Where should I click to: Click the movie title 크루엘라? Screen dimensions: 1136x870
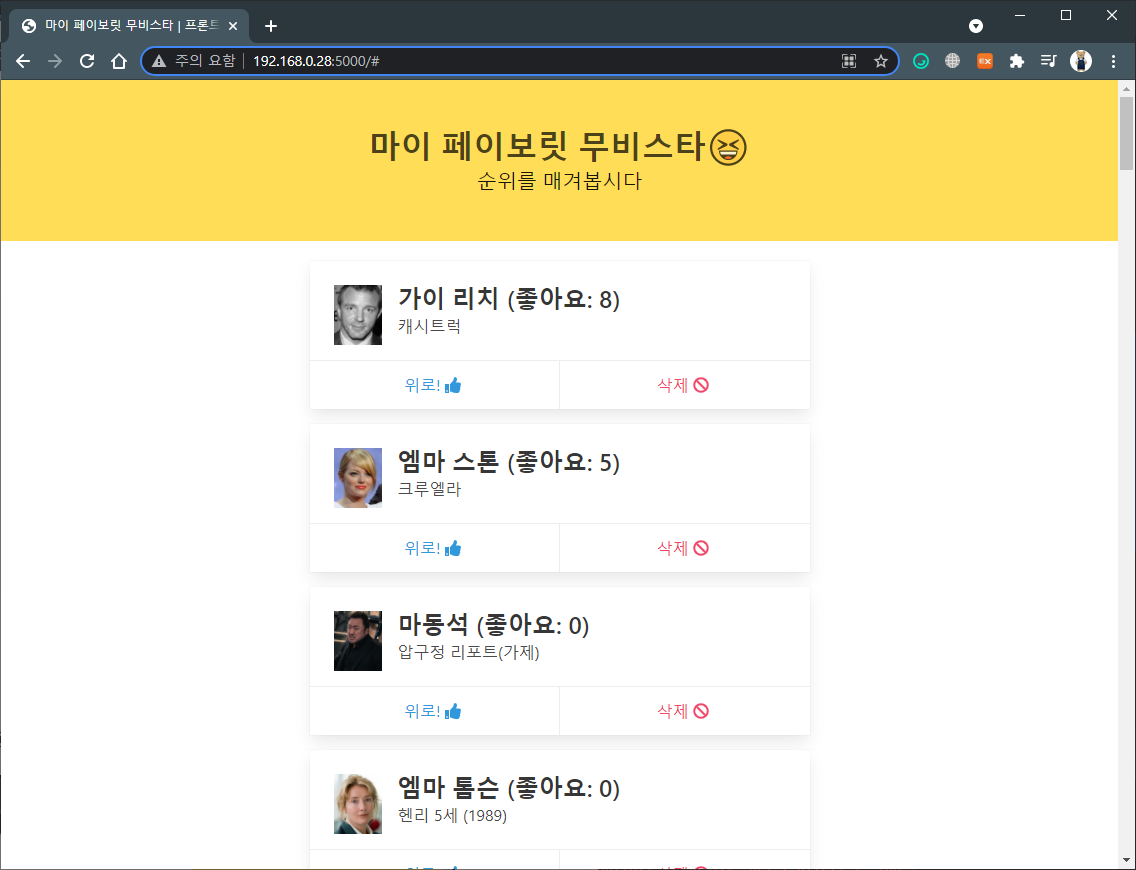click(430, 489)
